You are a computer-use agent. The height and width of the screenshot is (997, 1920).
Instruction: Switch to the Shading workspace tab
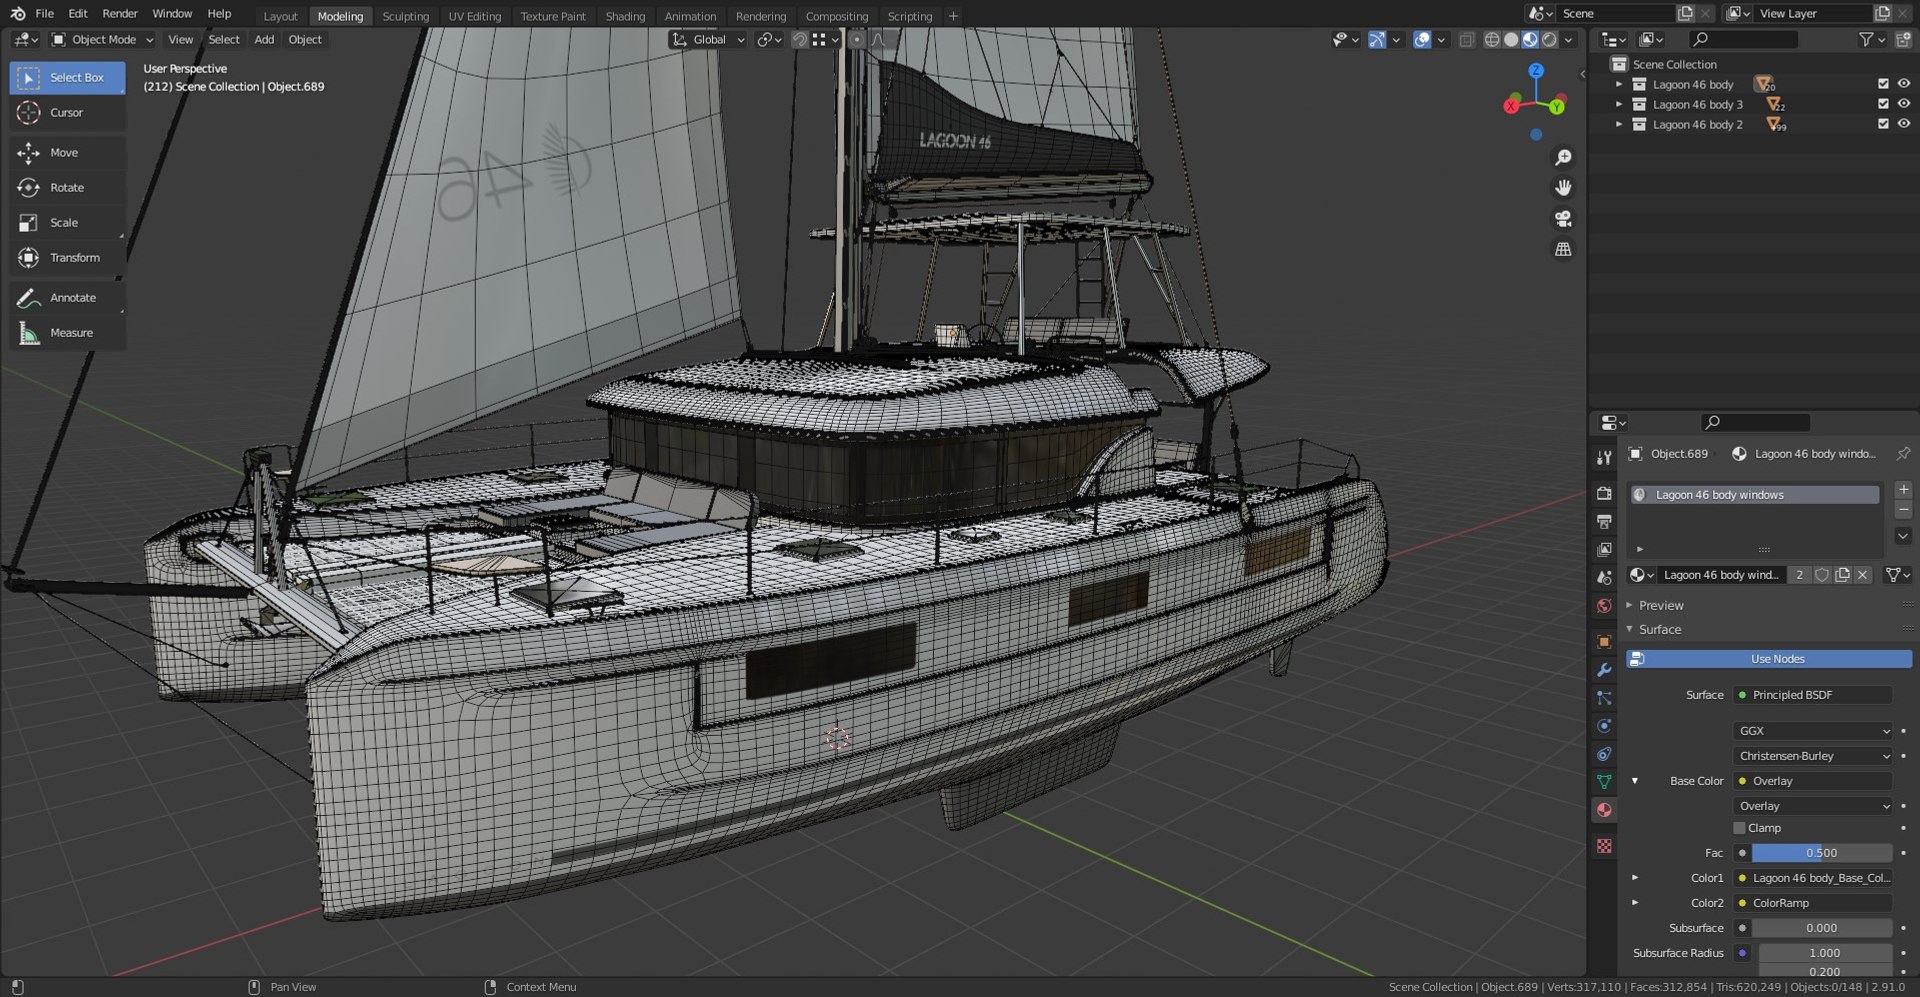coord(625,16)
